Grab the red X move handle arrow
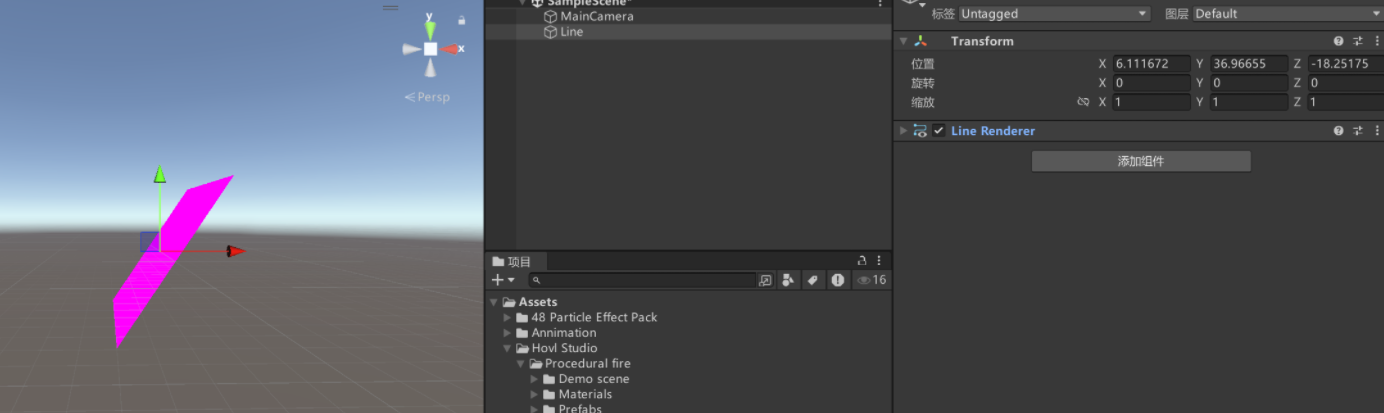 point(235,251)
